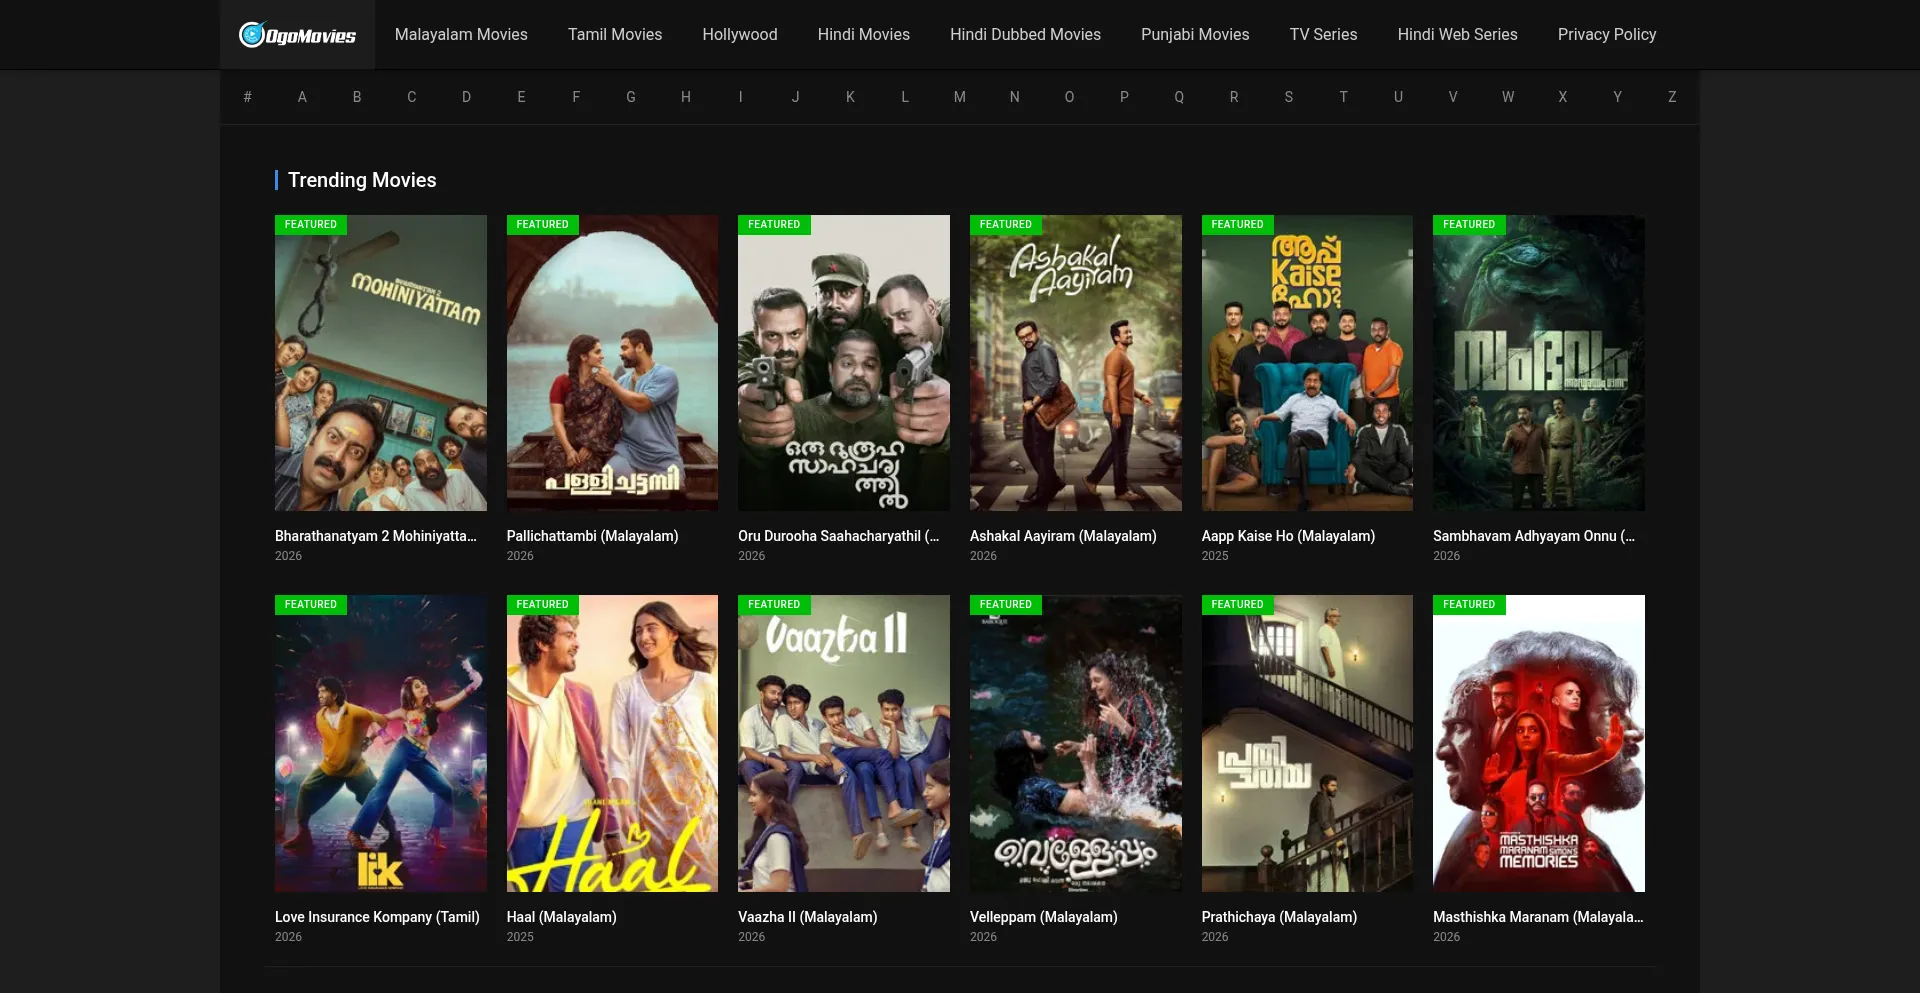Image resolution: width=1920 pixels, height=993 pixels.
Task: Open Punjabi Movies menu item
Action: tap(1195, 34)
